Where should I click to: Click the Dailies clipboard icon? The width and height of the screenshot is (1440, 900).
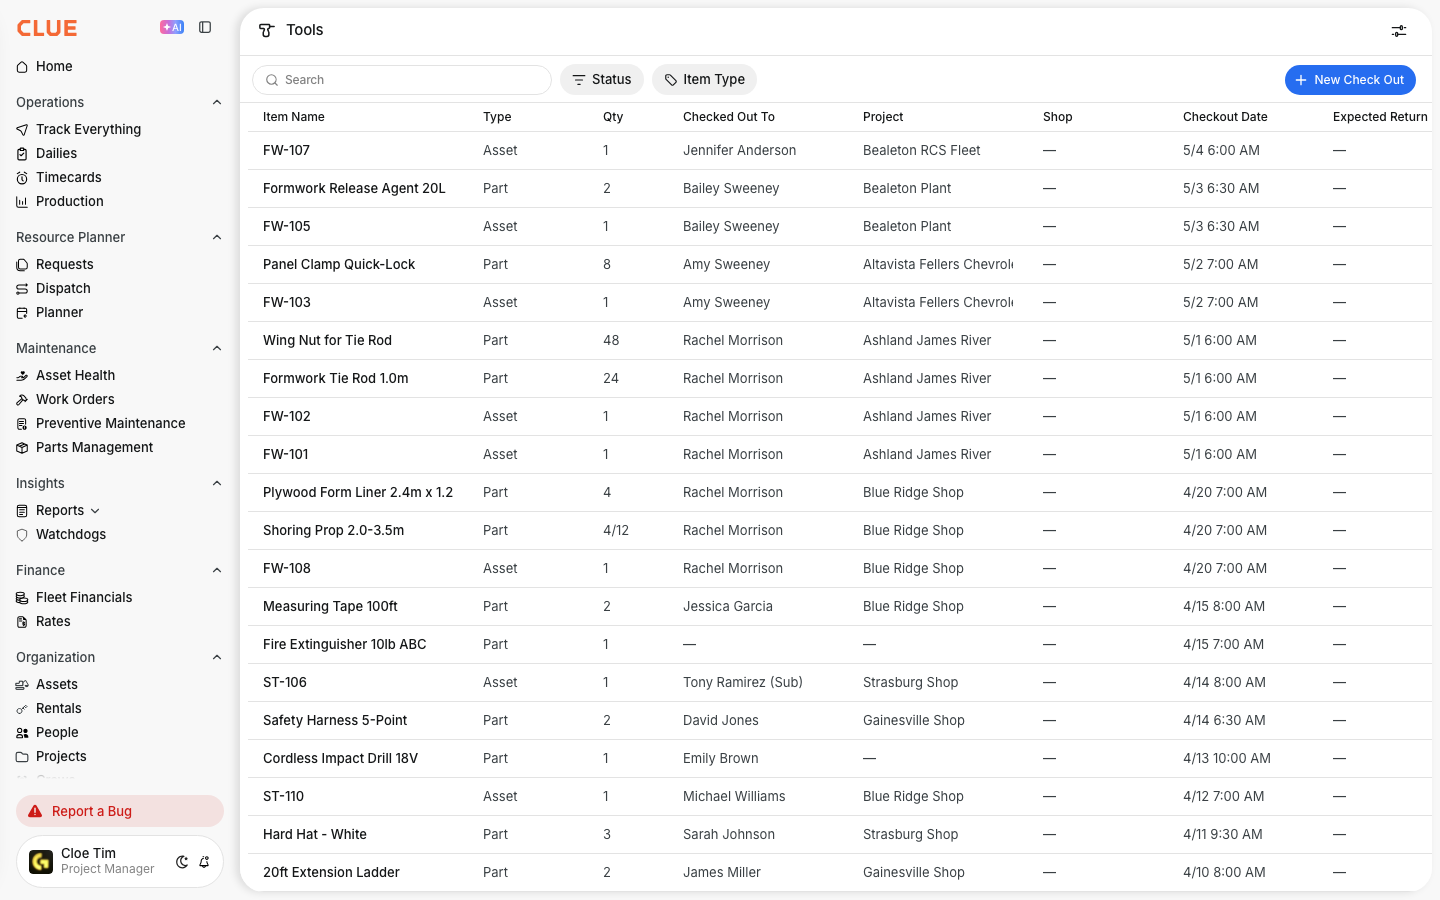tap(22, 154)
